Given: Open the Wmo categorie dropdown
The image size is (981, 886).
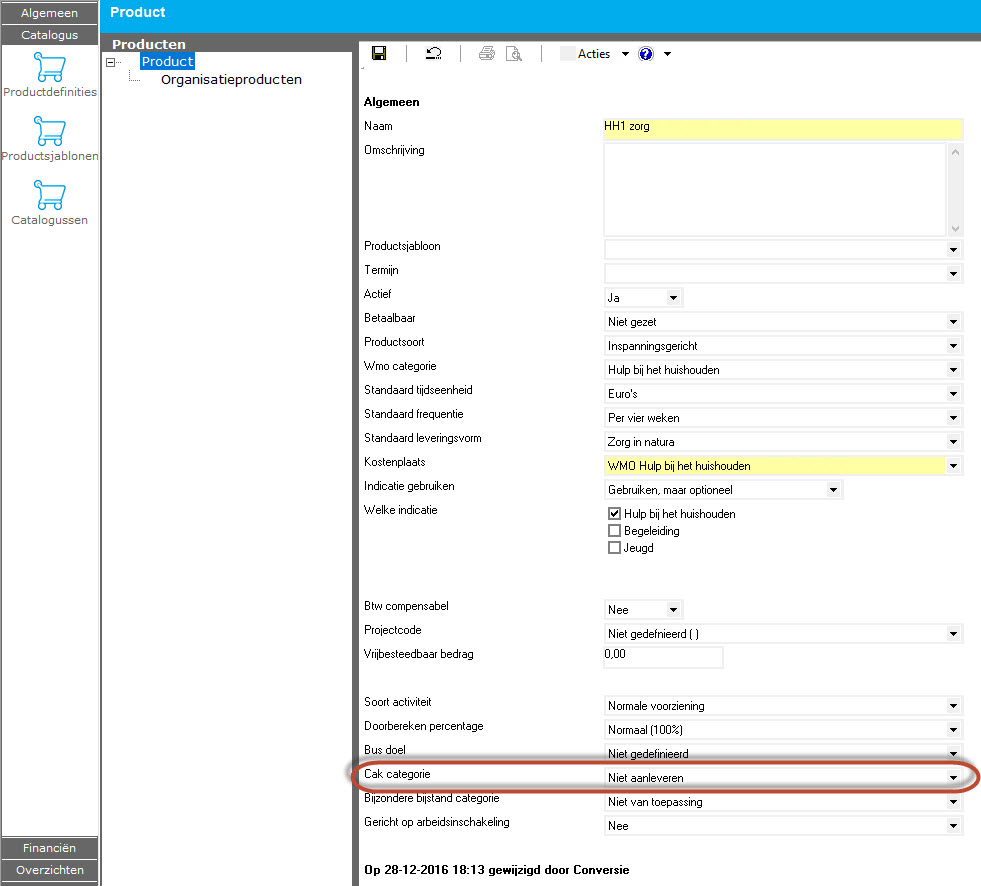Looking at the screenshot, I should pos(954,370).
